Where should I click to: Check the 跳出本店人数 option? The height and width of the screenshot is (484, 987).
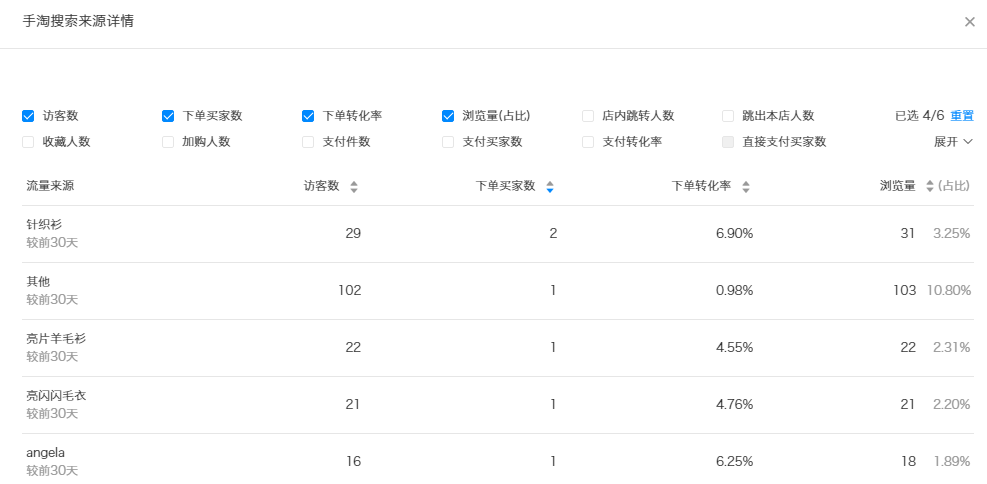728,116
